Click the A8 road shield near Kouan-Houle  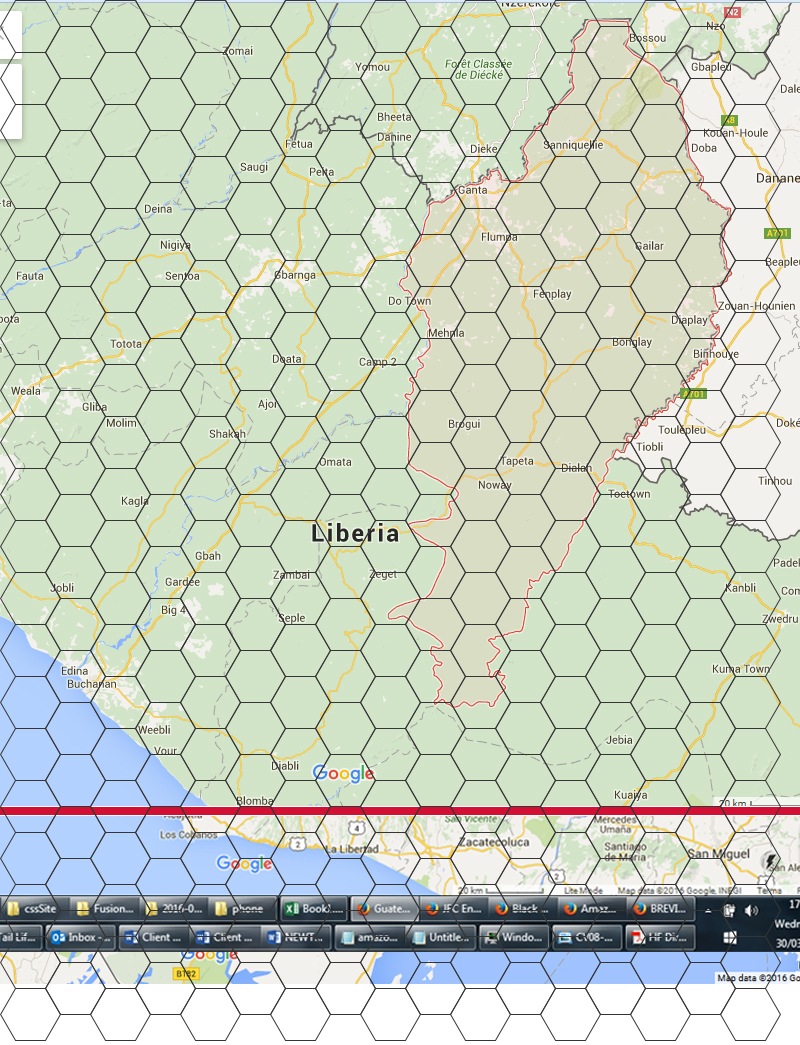[x=729, y=120]
